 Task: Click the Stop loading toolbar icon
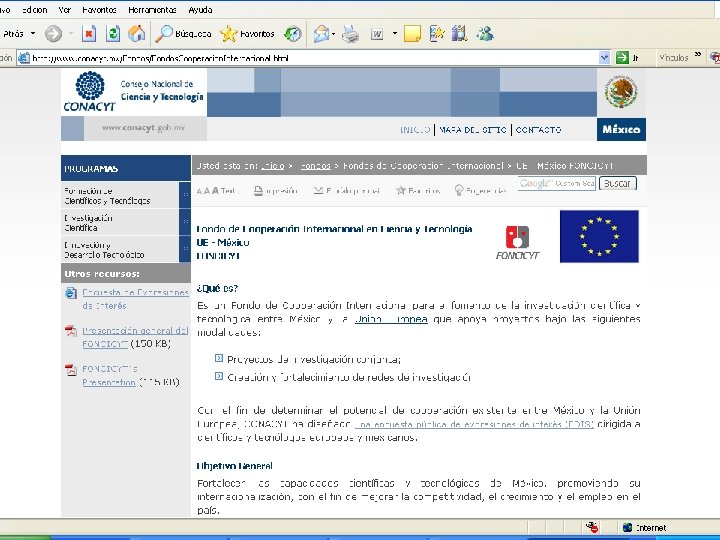point(89,34)
